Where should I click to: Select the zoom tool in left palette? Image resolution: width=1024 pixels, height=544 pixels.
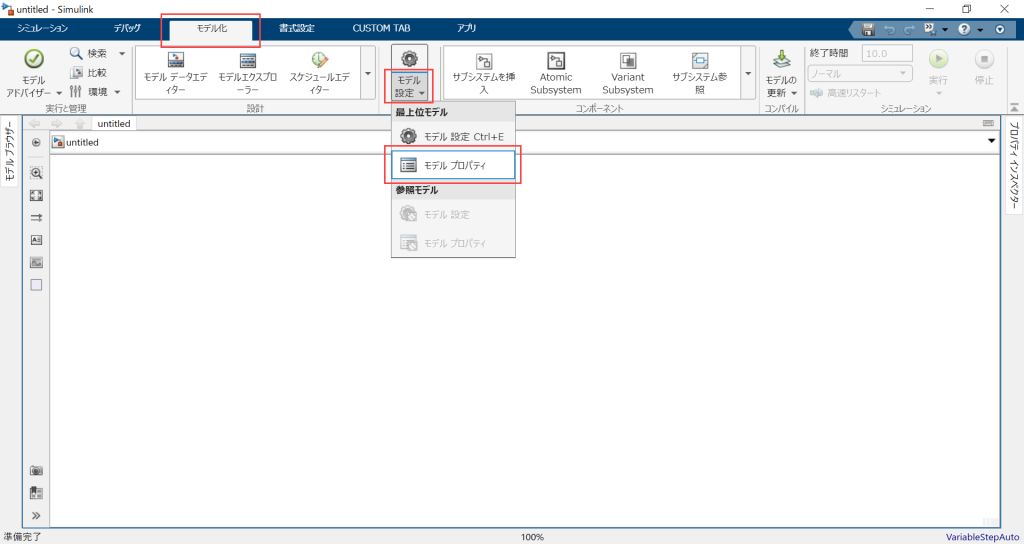coord(36,173)
